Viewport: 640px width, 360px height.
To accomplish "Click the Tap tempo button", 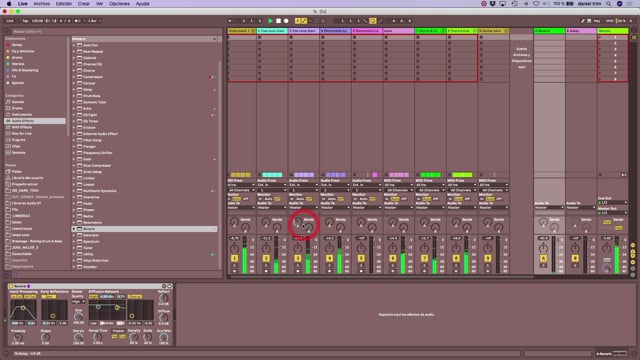I will point(25,21).
